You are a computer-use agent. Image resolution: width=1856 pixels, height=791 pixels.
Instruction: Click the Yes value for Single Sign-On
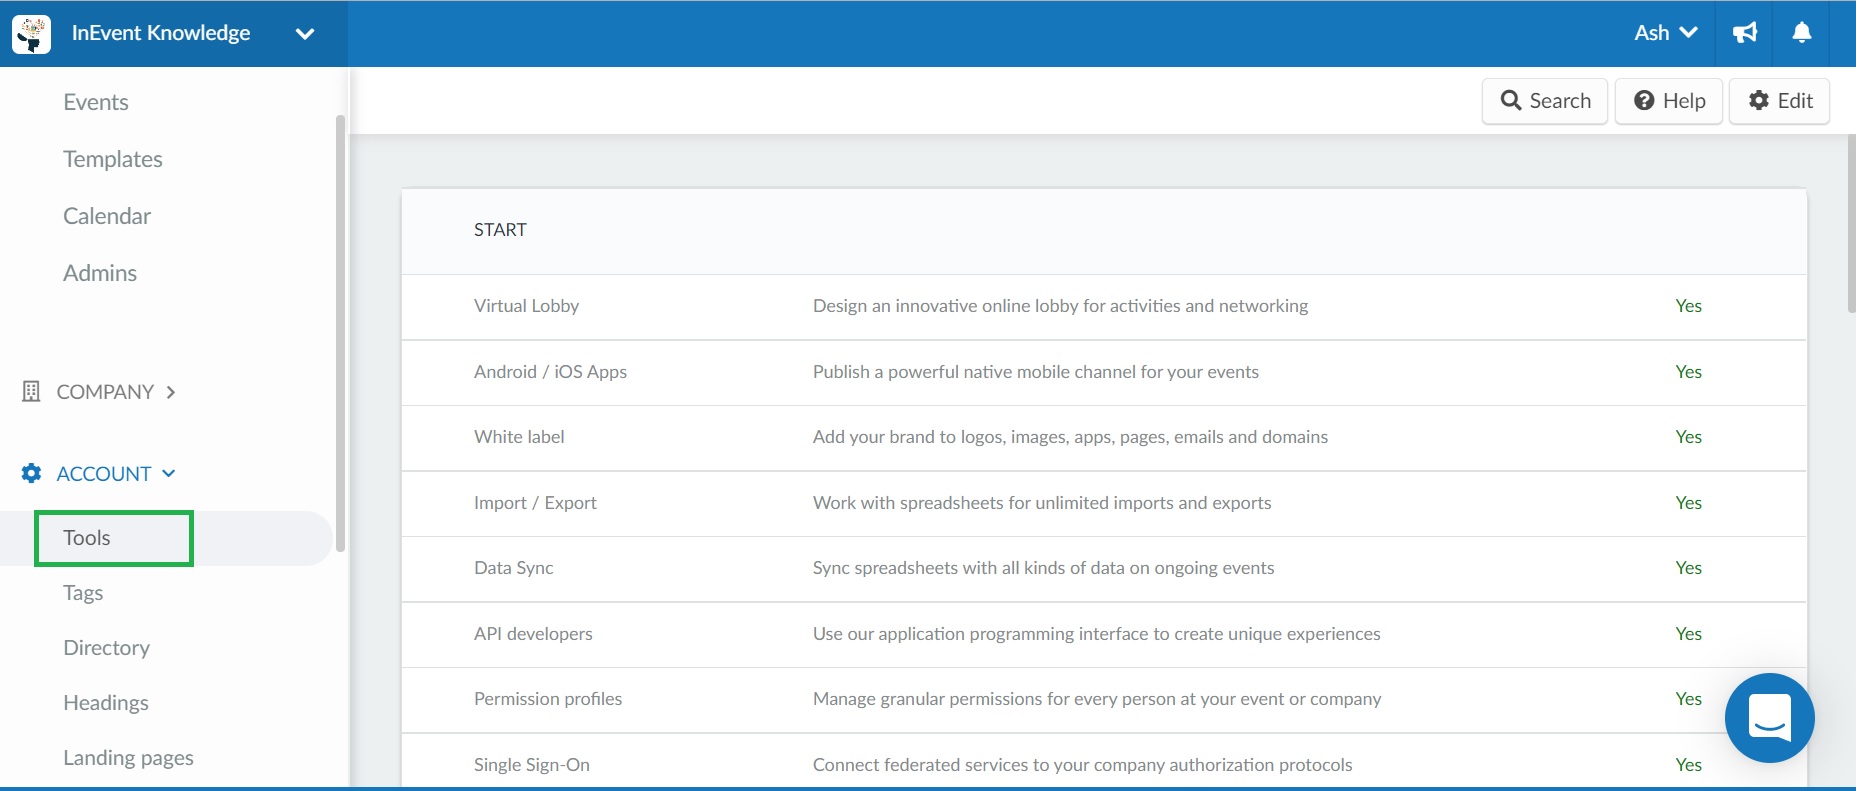[1689, 765]
